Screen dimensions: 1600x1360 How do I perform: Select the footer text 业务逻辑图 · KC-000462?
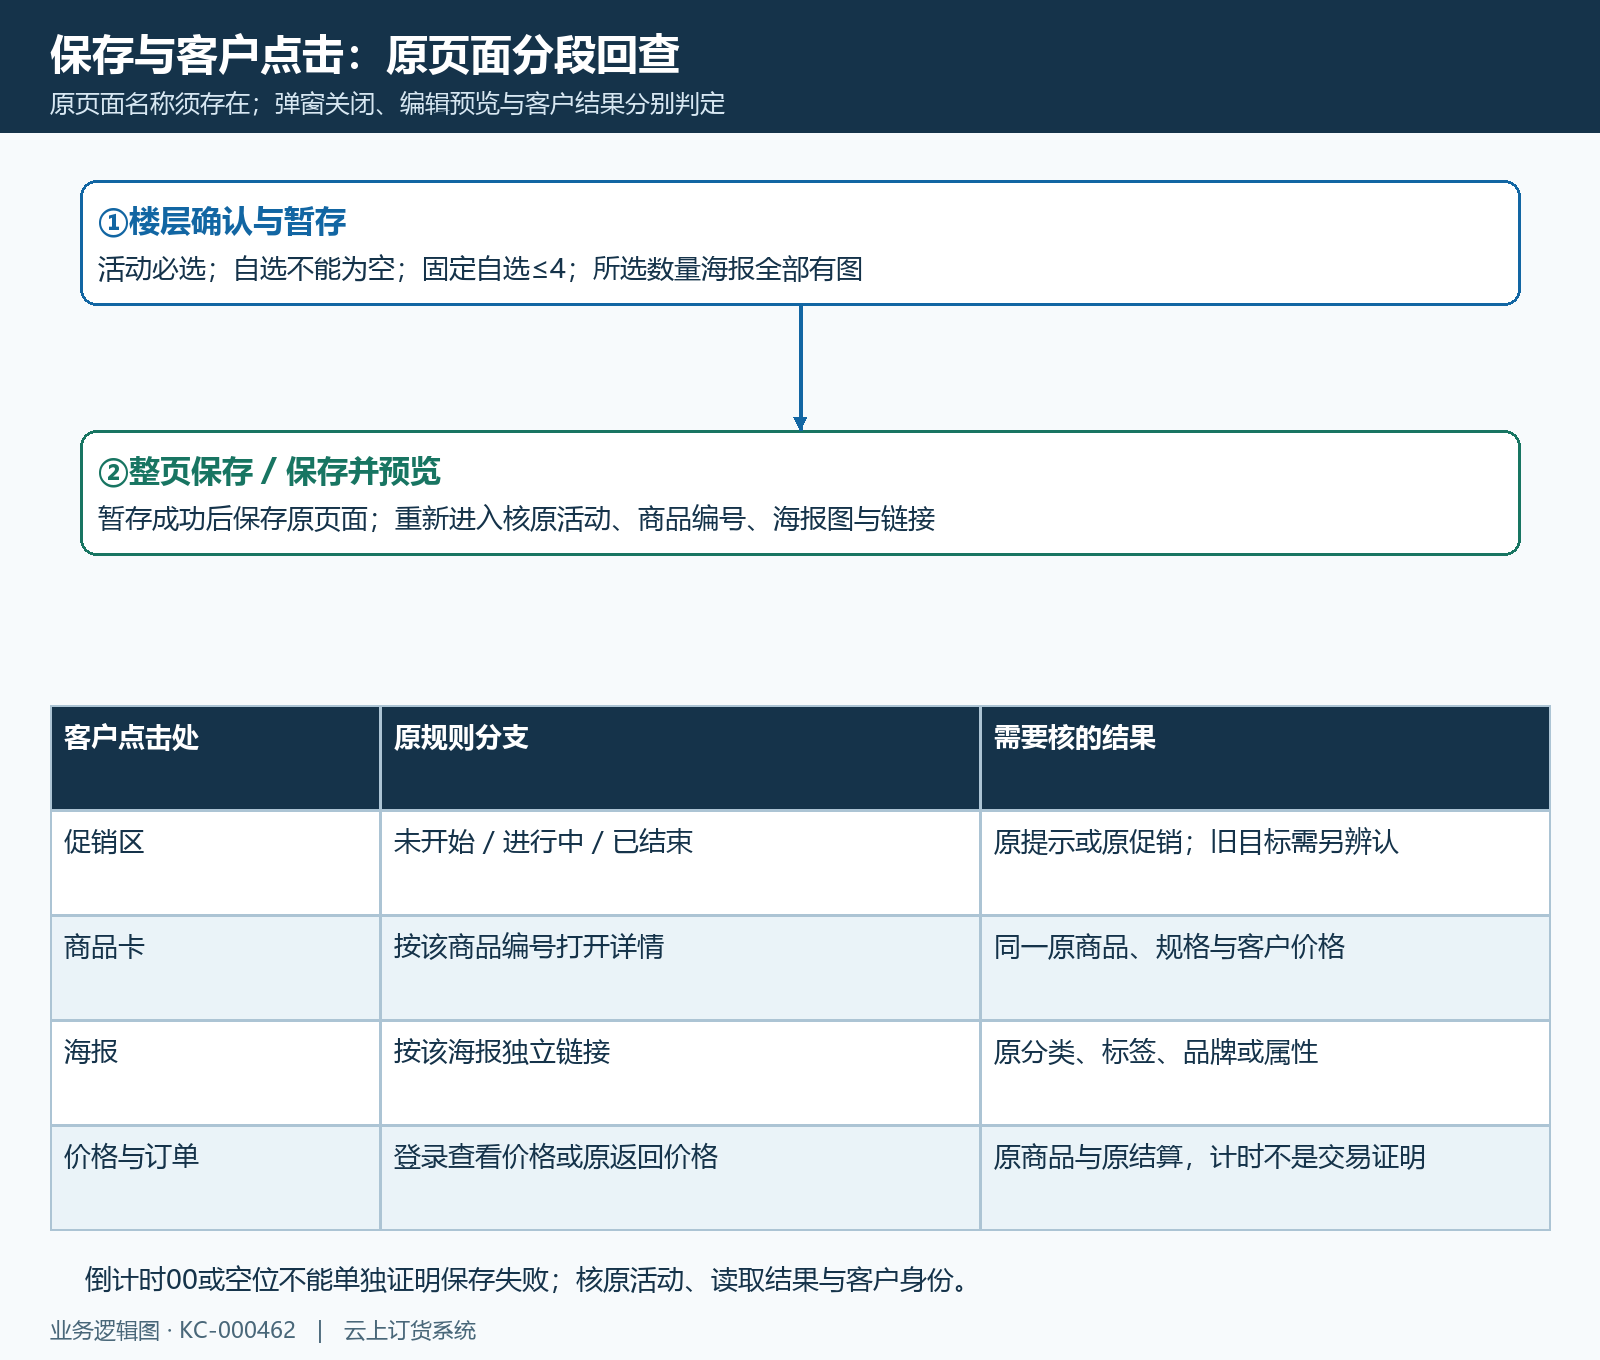click(x=173, y=1331)
